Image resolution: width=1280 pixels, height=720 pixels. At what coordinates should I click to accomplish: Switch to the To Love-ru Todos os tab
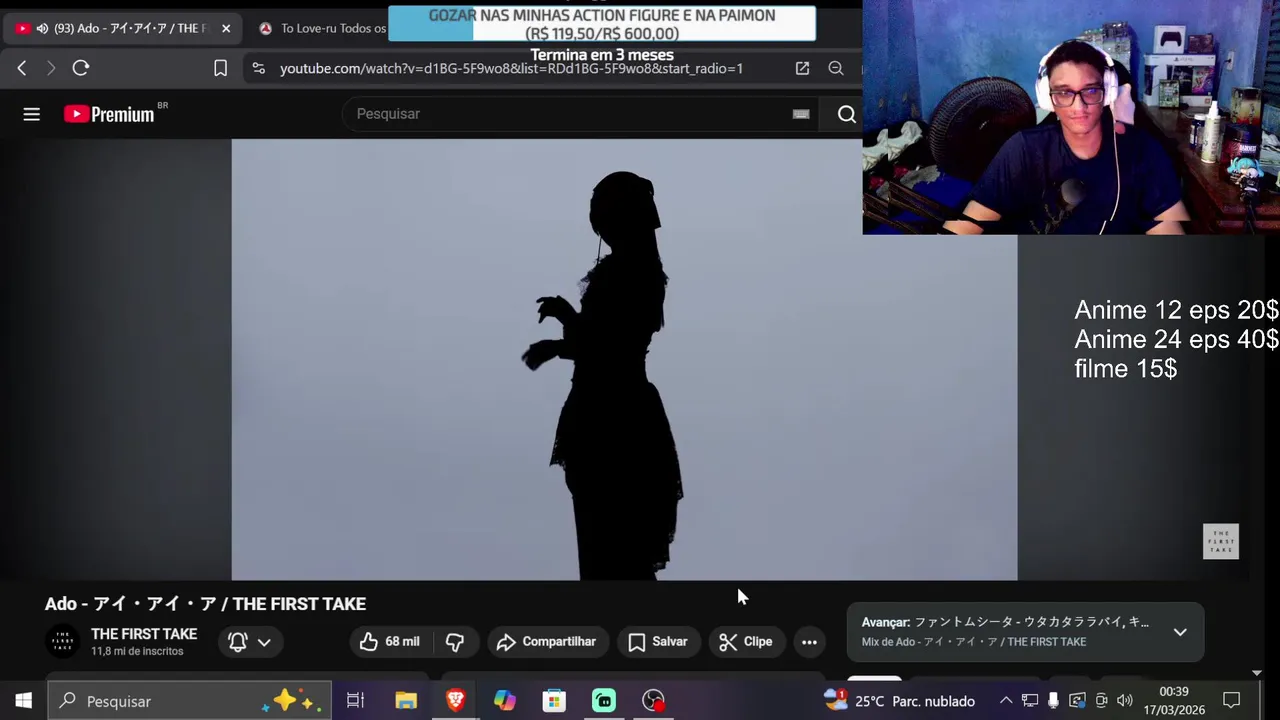click(322, 28)
